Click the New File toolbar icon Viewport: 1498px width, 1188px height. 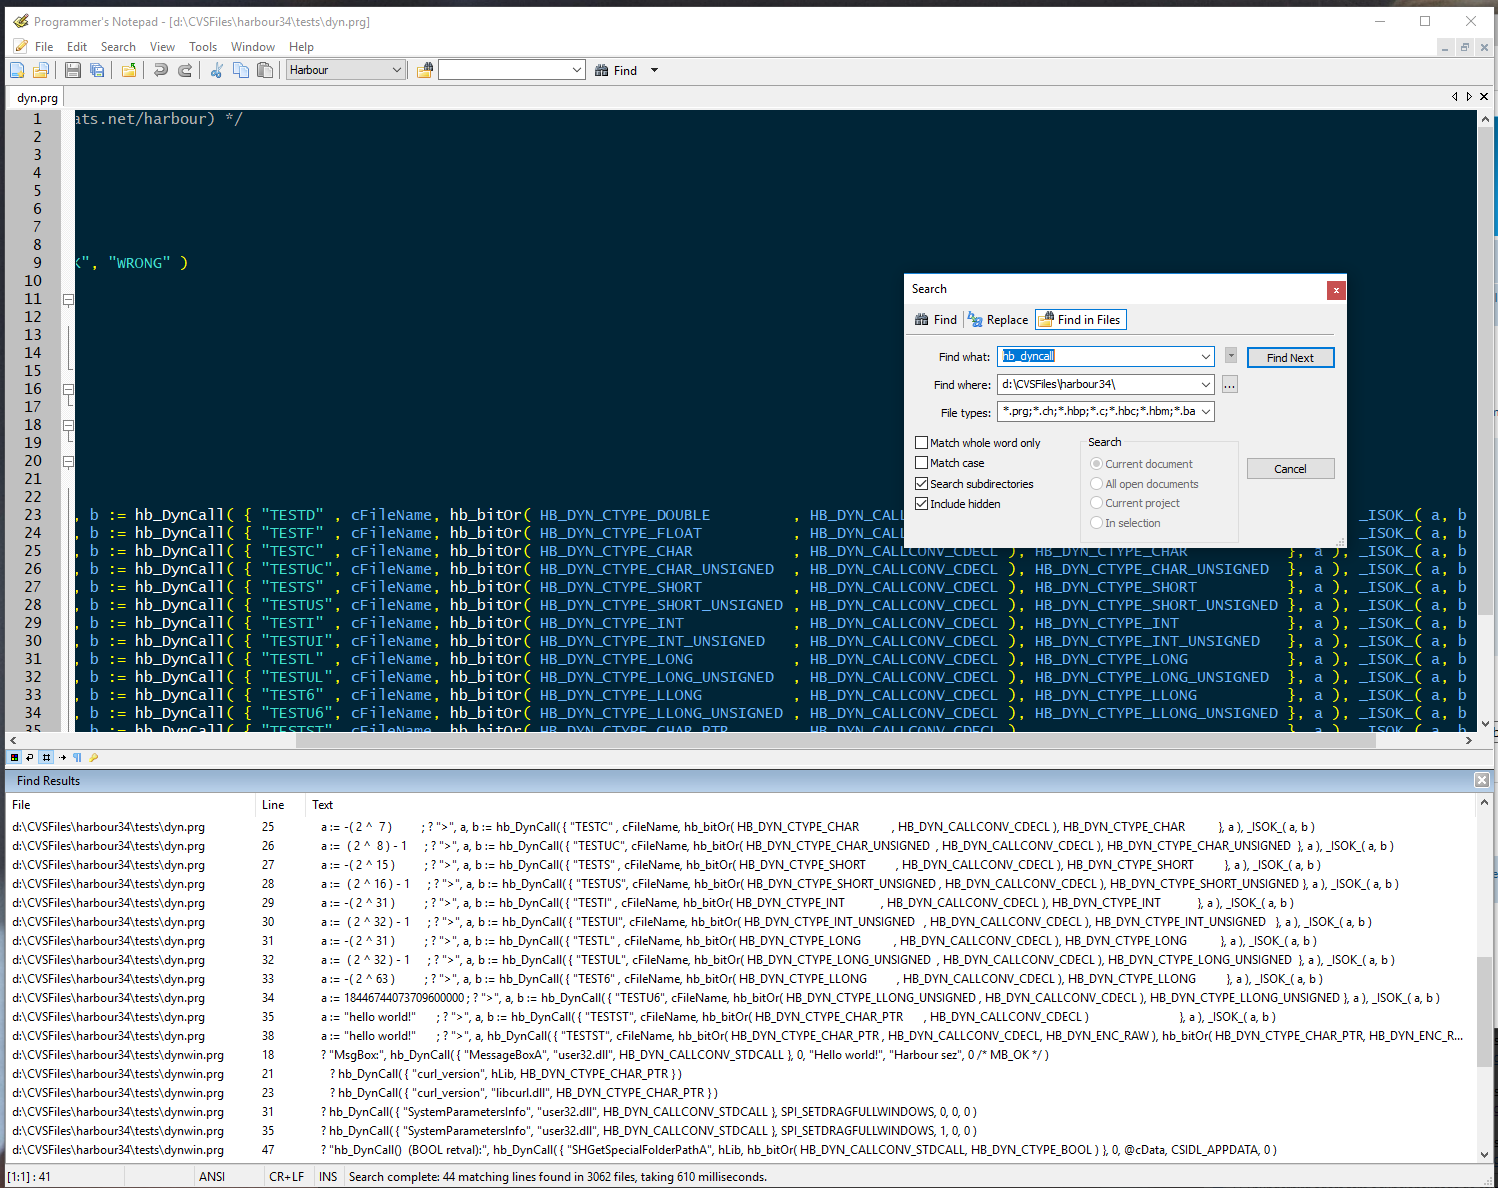[17, 70]
